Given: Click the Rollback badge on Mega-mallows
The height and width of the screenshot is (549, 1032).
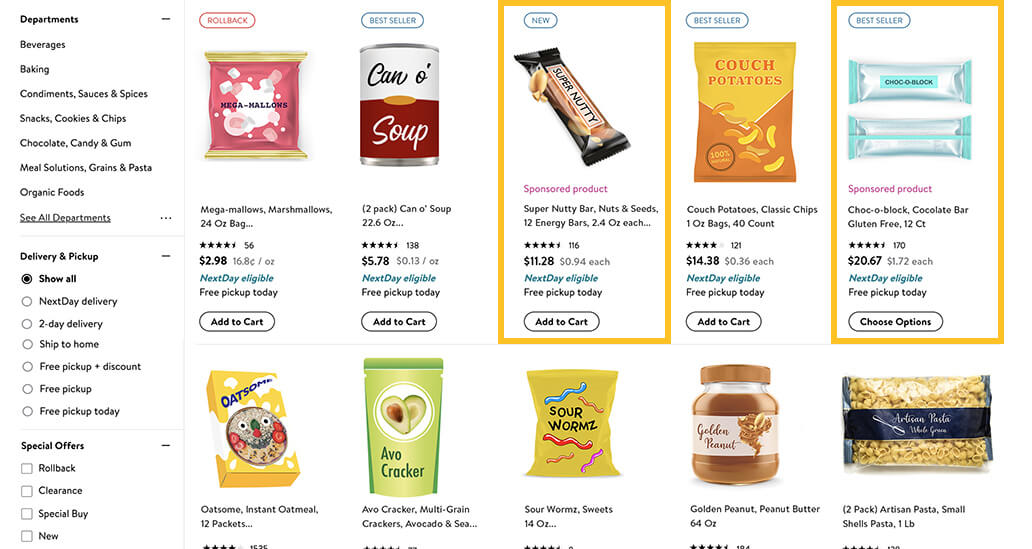Looking at the screenshot, I should coord(228,20).
